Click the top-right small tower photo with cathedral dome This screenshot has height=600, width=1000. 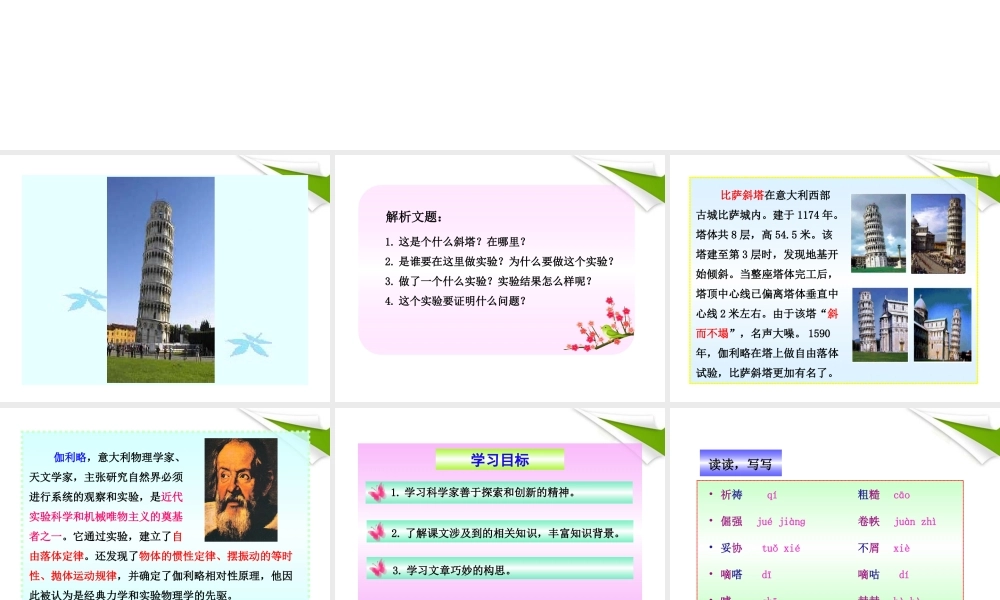938,233
